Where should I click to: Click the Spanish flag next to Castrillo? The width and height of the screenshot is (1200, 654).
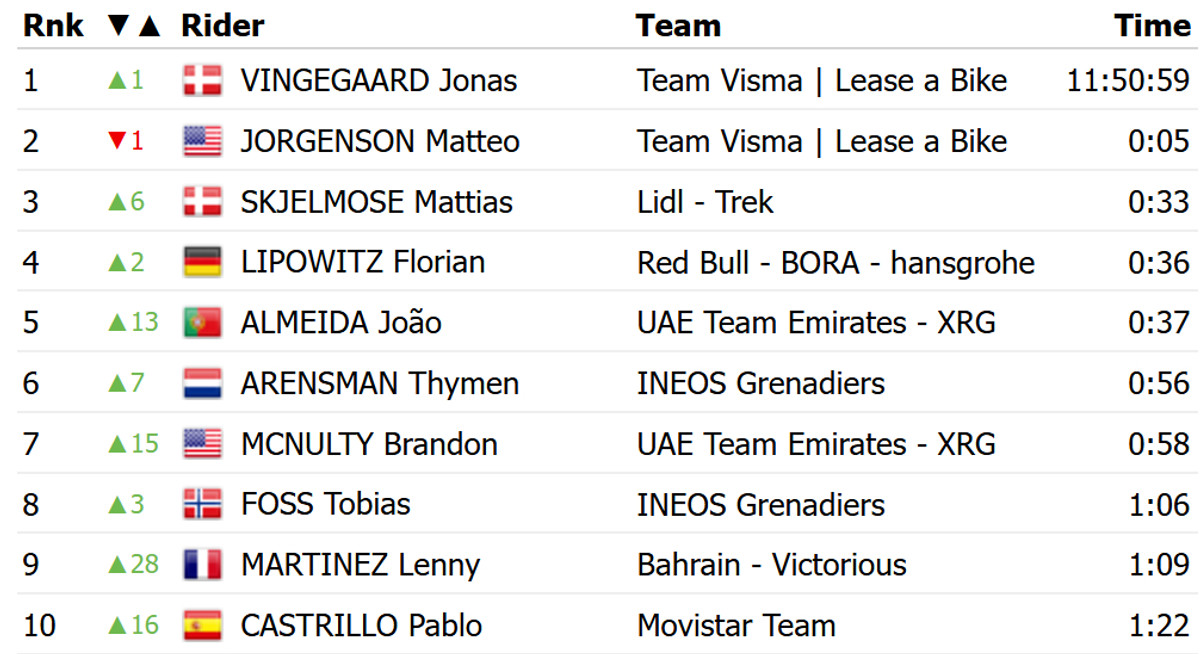pos(202,626)
